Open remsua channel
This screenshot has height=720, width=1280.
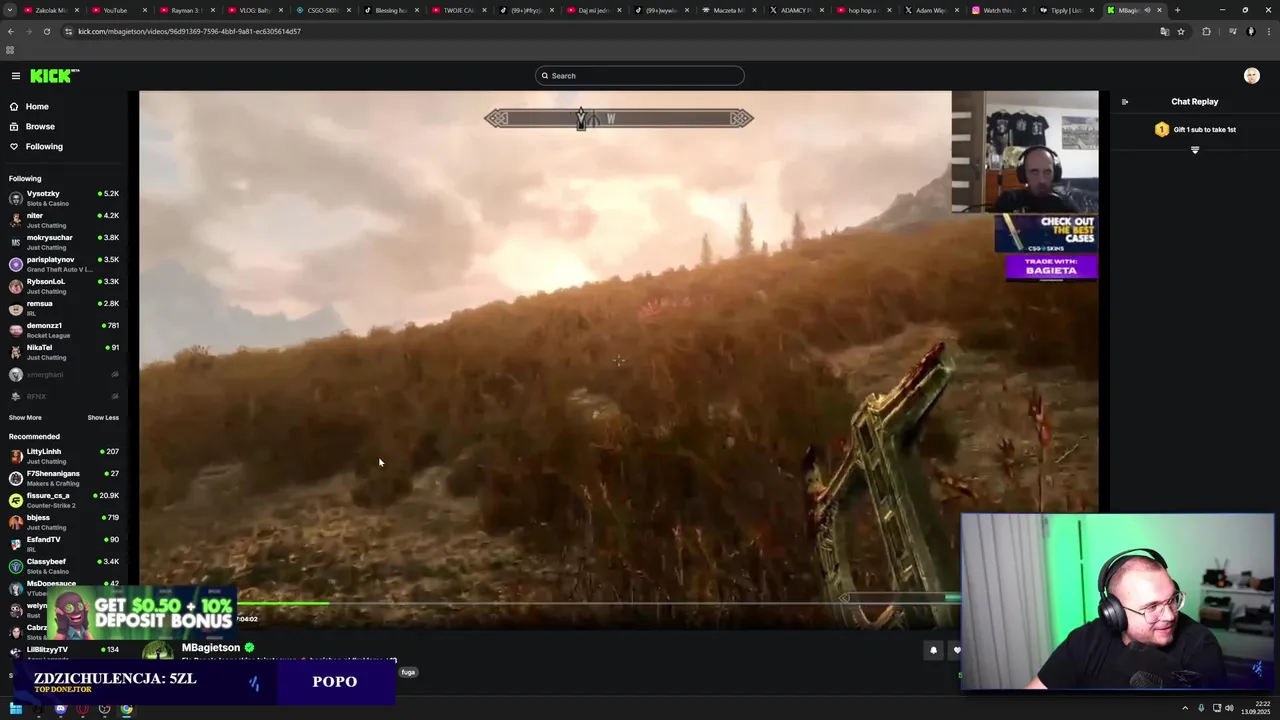(64, 308)
